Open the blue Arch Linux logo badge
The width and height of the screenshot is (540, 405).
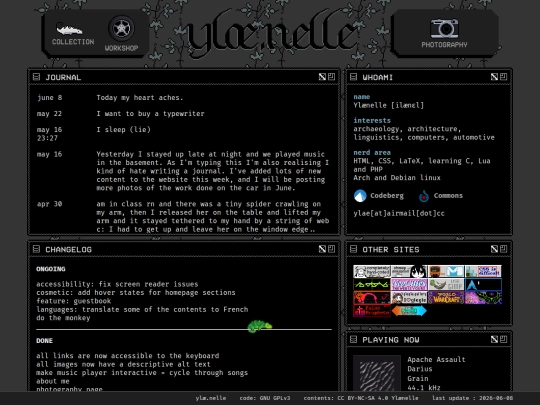coord(483,285)
